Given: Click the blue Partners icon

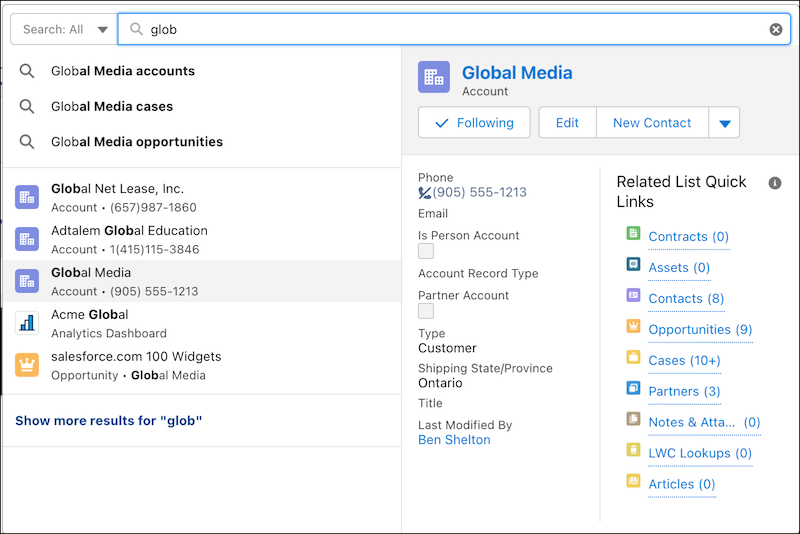Looking at the screenshot, I should 633,388.
